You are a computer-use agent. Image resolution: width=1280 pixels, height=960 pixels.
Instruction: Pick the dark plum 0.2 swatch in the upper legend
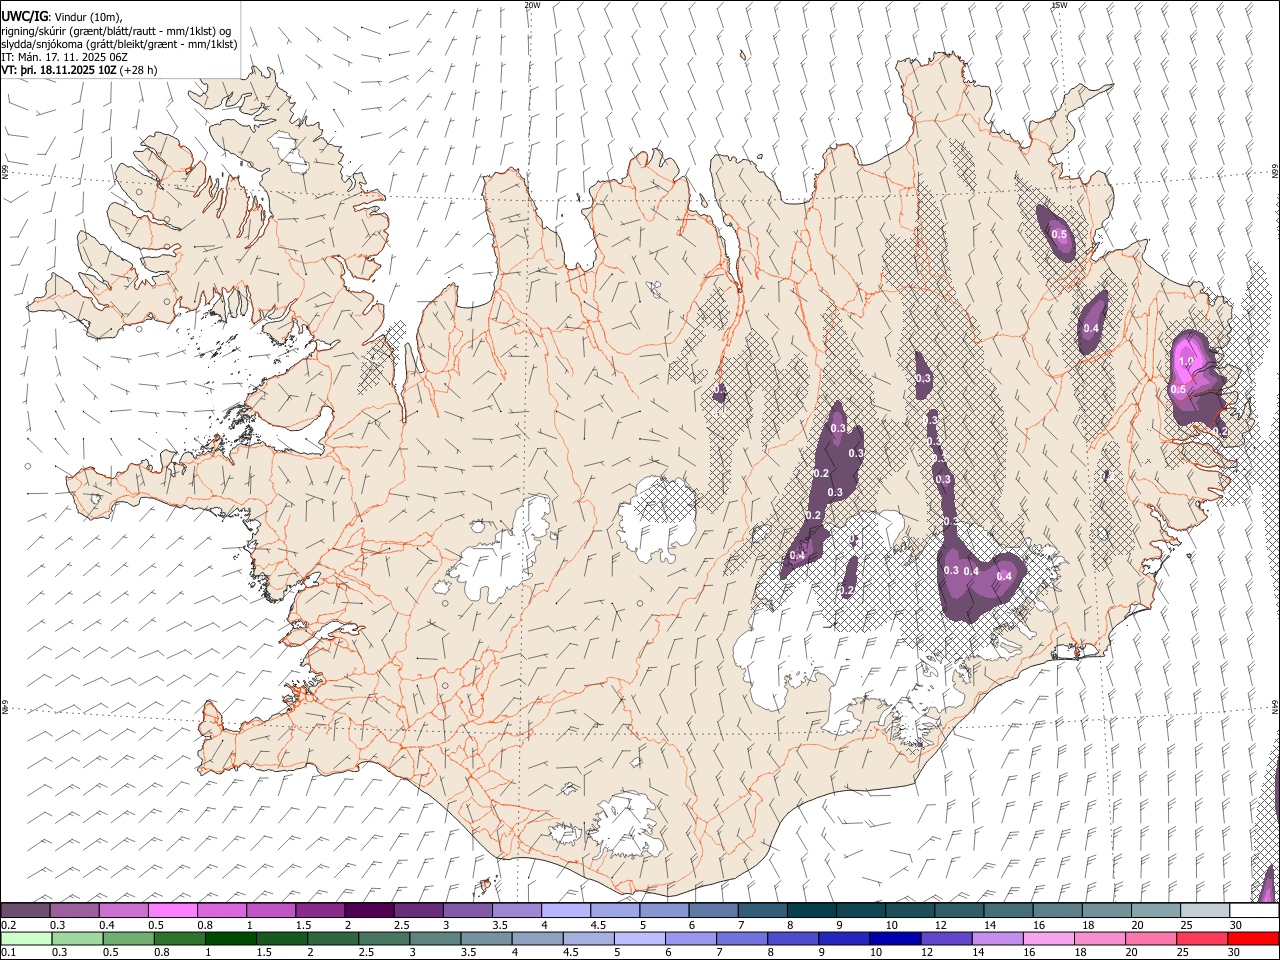coord(25,910)
